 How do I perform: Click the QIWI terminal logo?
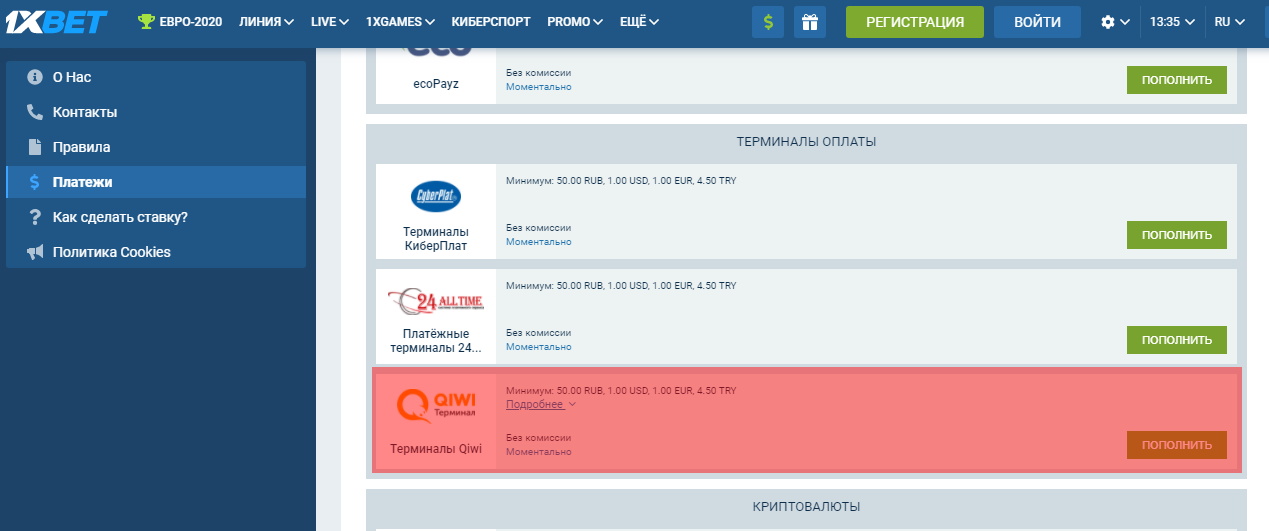(x=435, y=404)
